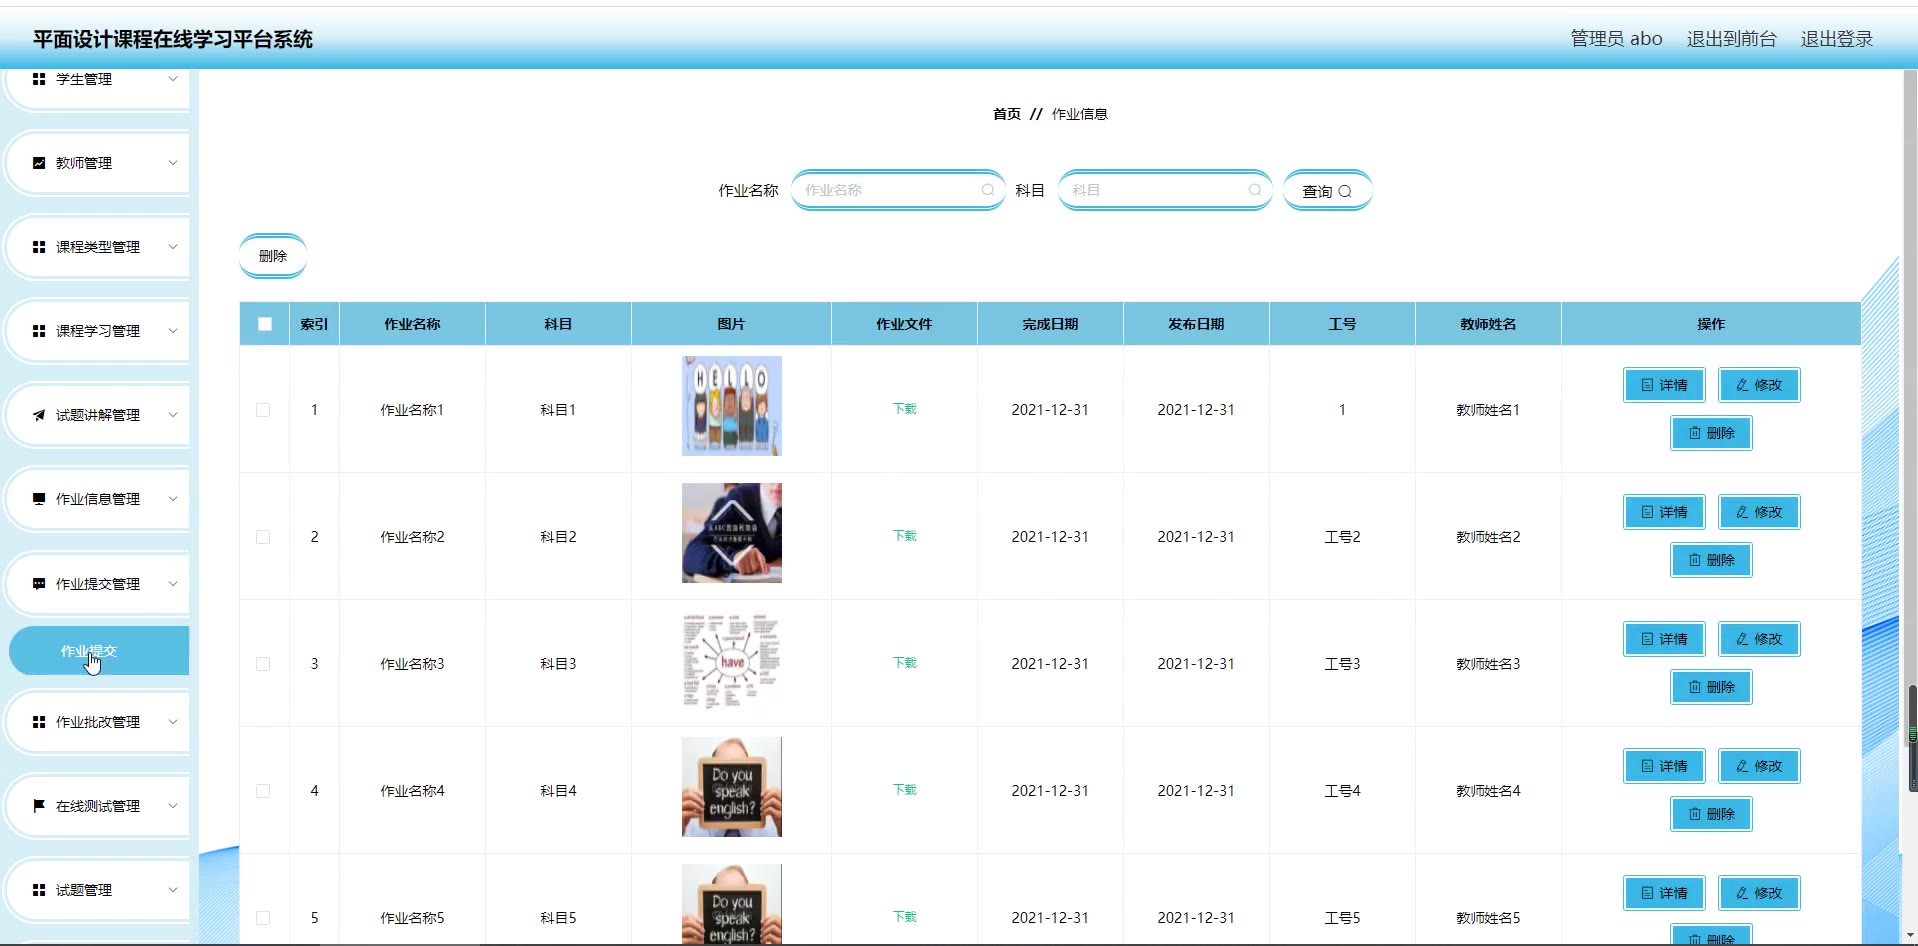Click 下载 in the 作业名称4 row
The image size is (1918, 946).
click(905, 790)
